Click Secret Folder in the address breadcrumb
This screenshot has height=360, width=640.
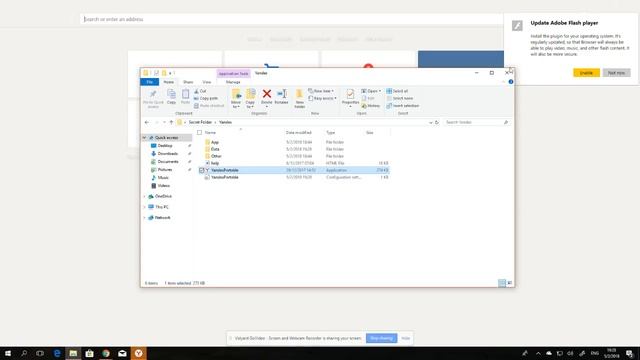click(x=200, y=122)
